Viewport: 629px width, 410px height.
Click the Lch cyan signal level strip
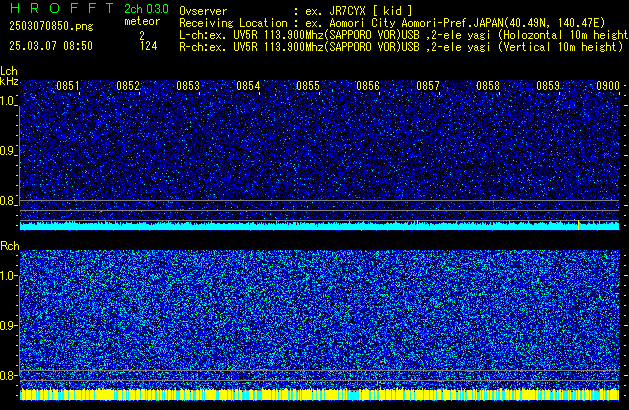[320, 226]
